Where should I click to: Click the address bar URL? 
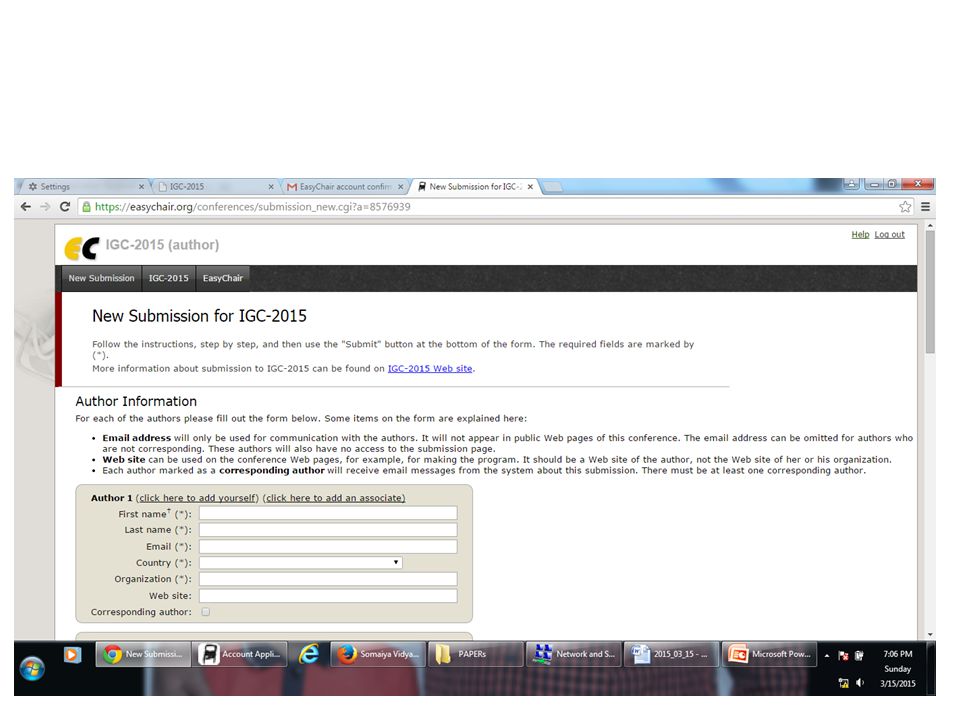pyautogui.click(x=253, y=207)
